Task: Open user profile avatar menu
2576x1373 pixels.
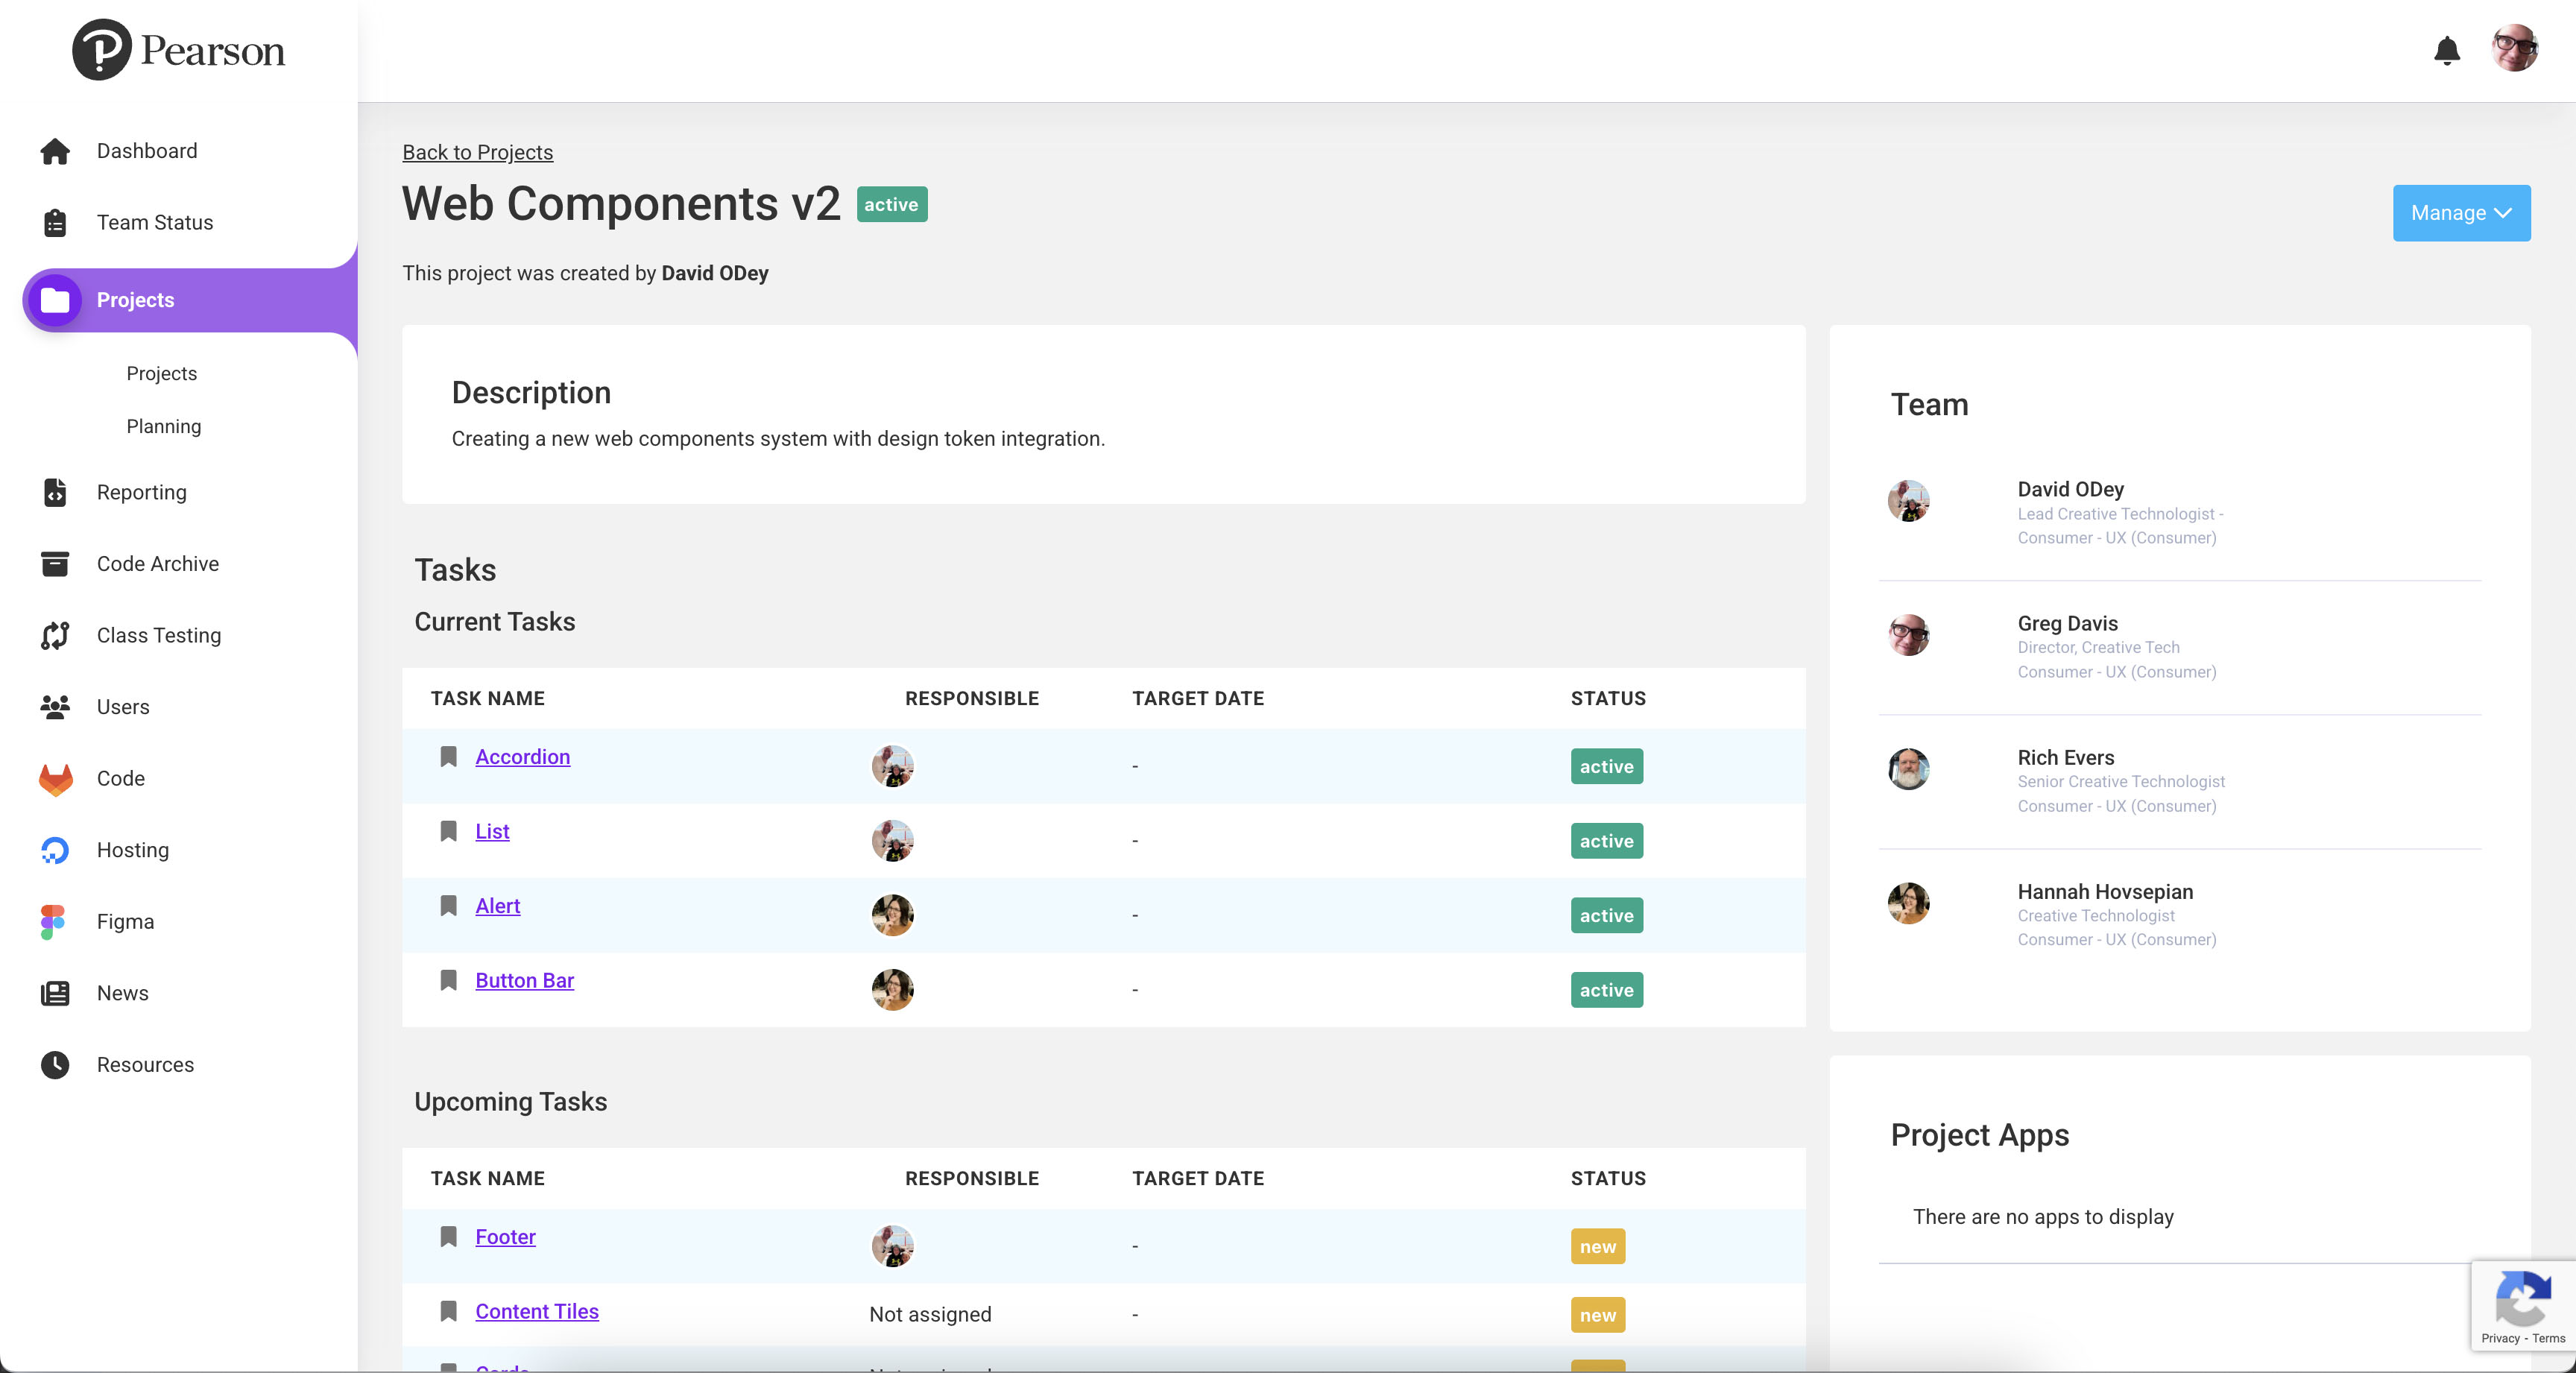Action: click(2514, 49)
